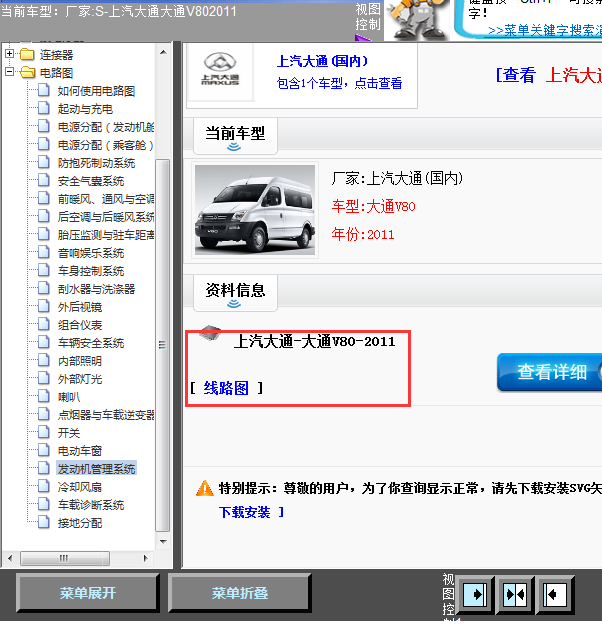The image size is (602, 624).
Task: Select 外部灯光 item
Action: (80, 379)
